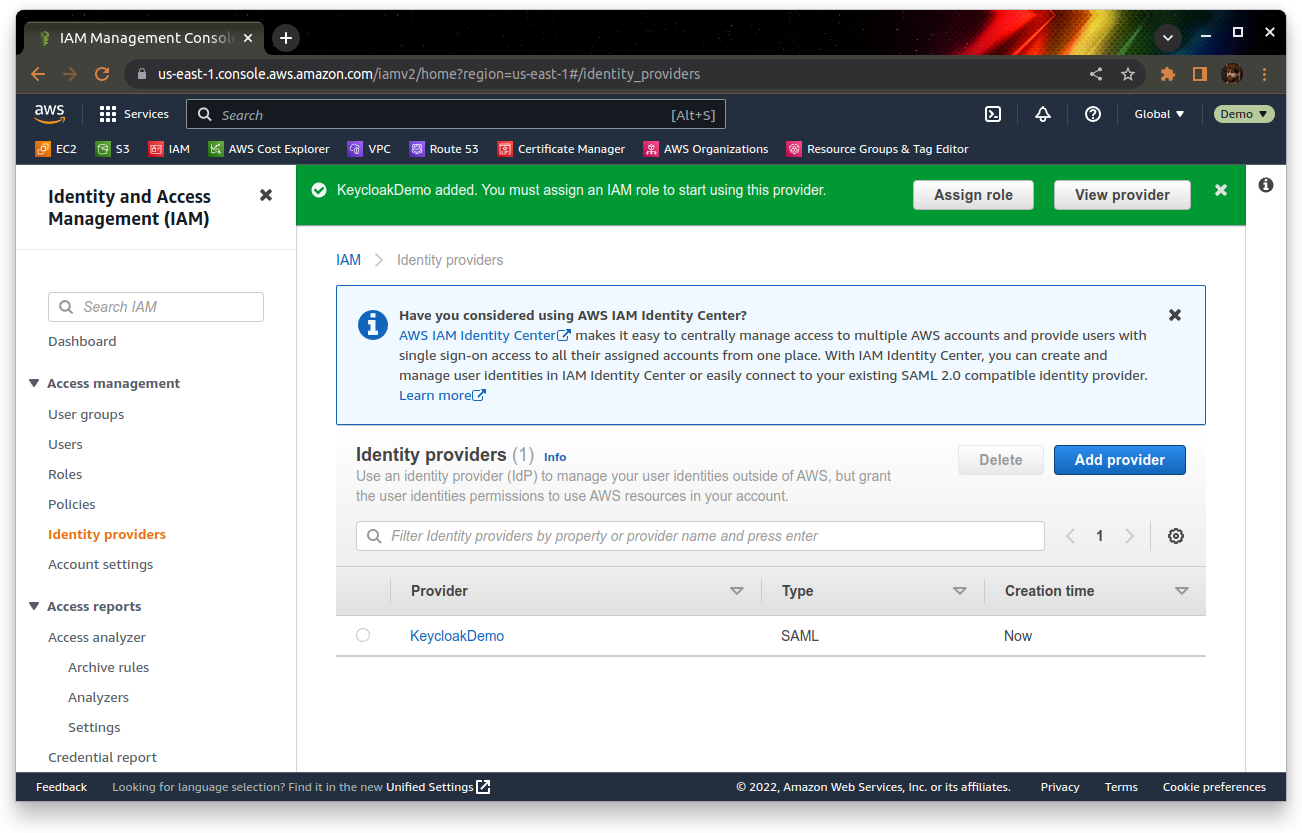Open the Route 53 shortcut

(444, 149)
